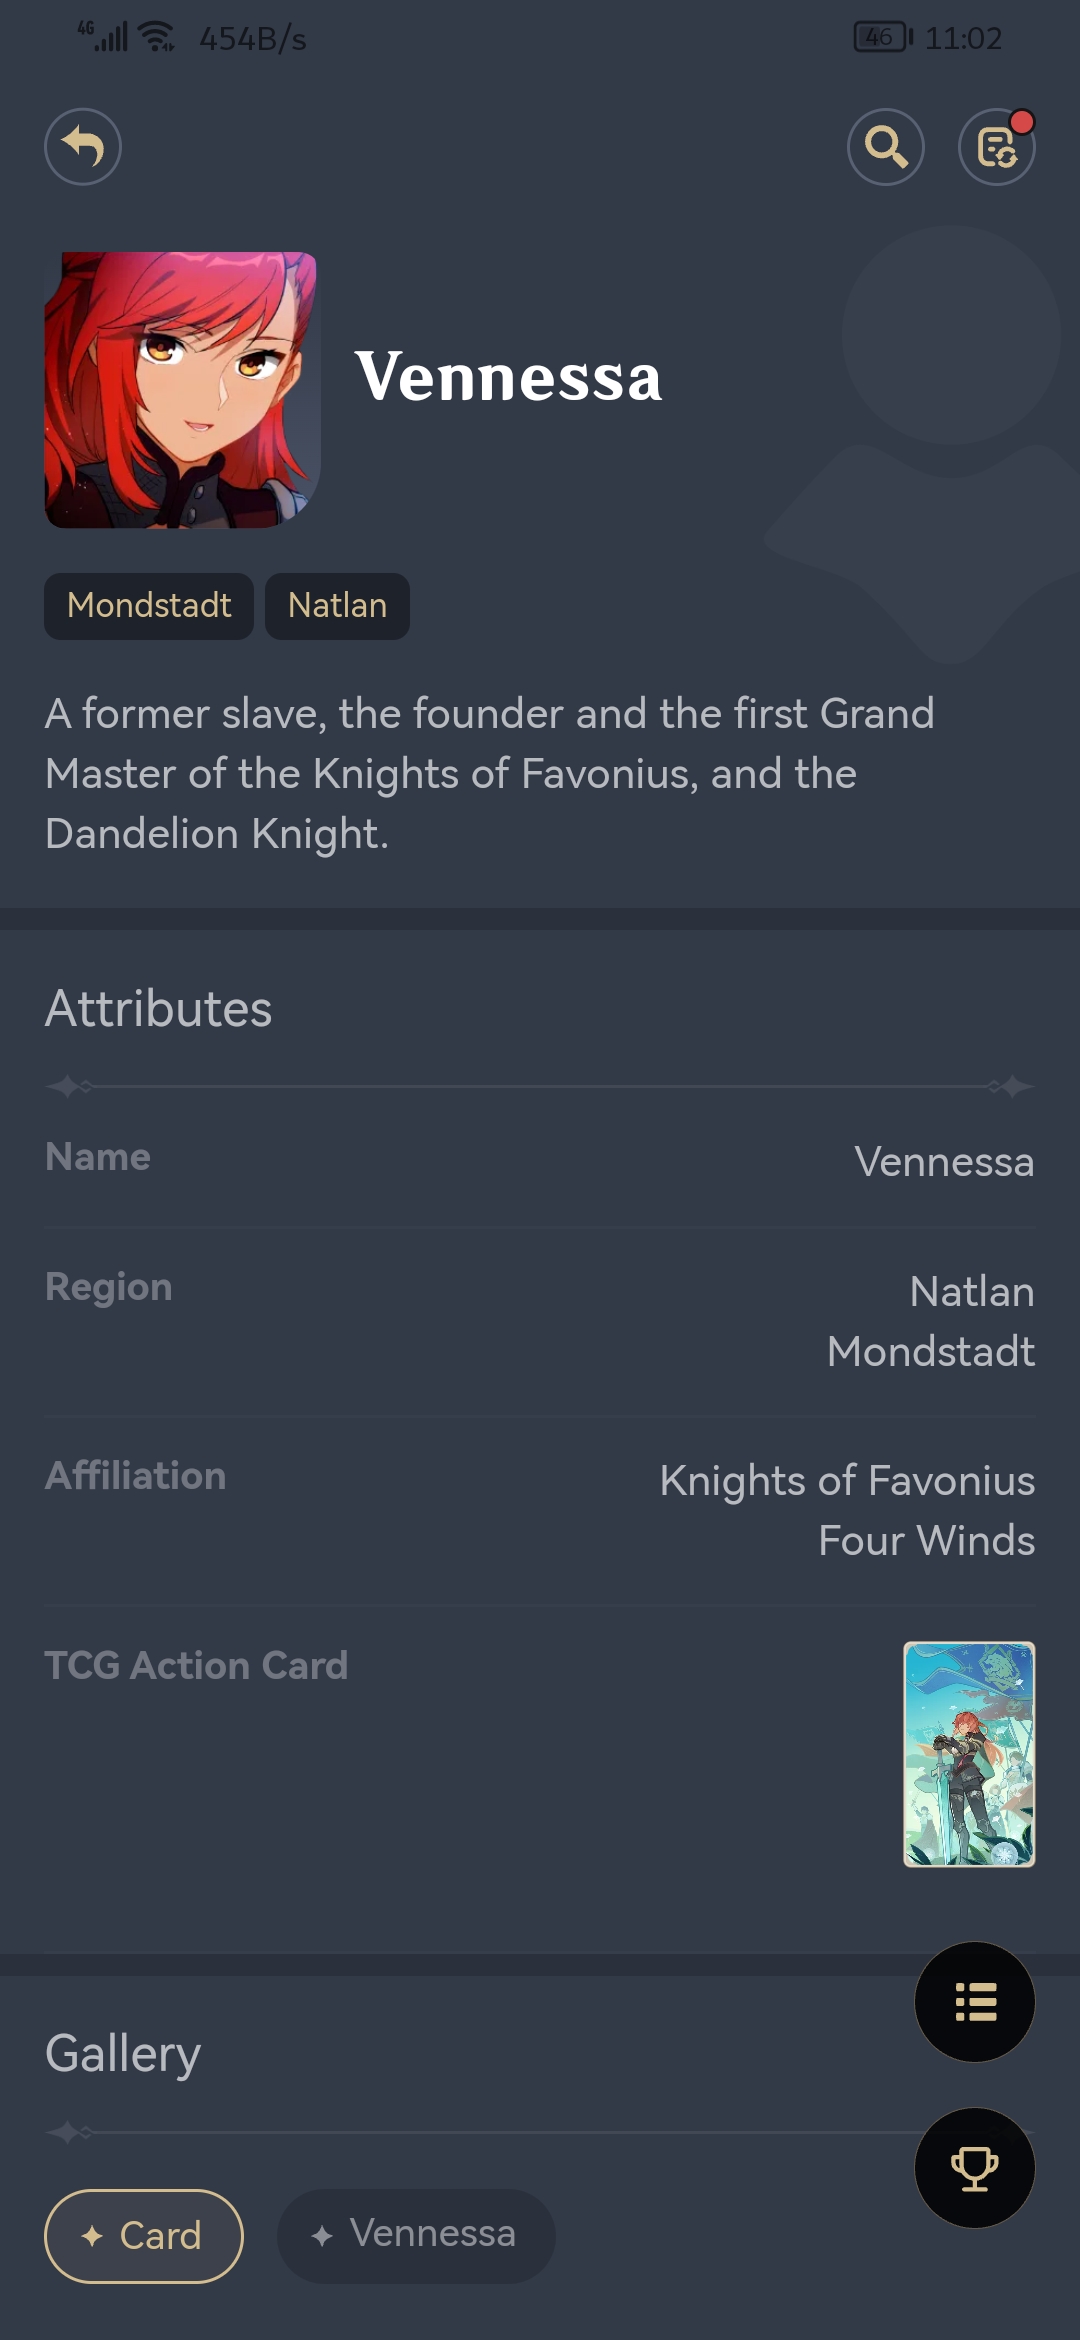Switch to the Card gallery tab
Screen dimensions: 1080x2340
[x=144, y=2236]
